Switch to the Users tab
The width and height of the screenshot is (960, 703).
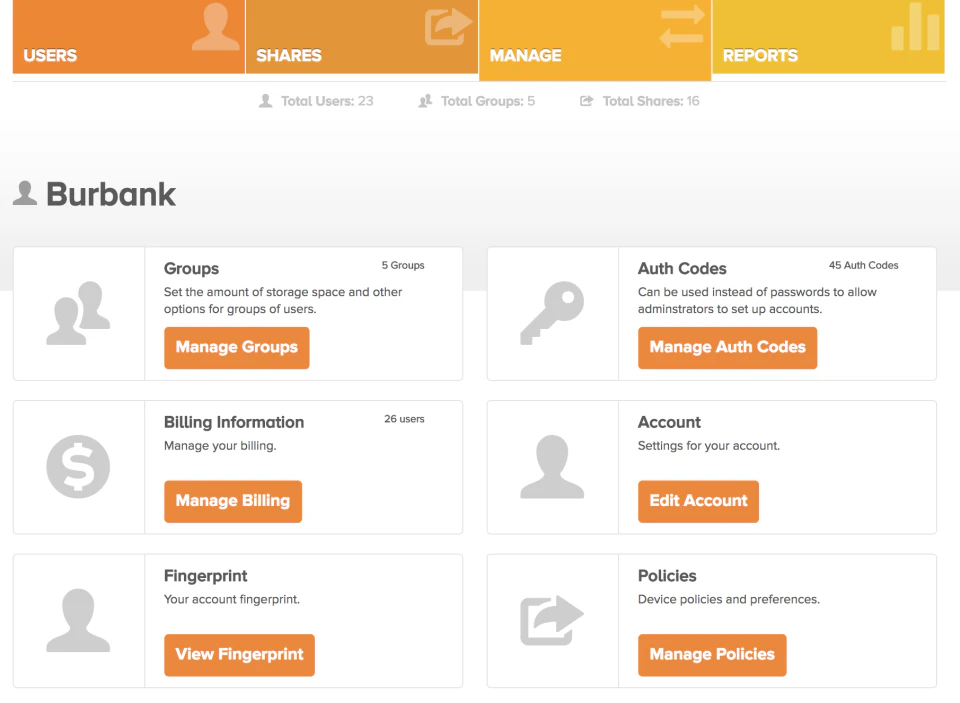coord(50,56)
